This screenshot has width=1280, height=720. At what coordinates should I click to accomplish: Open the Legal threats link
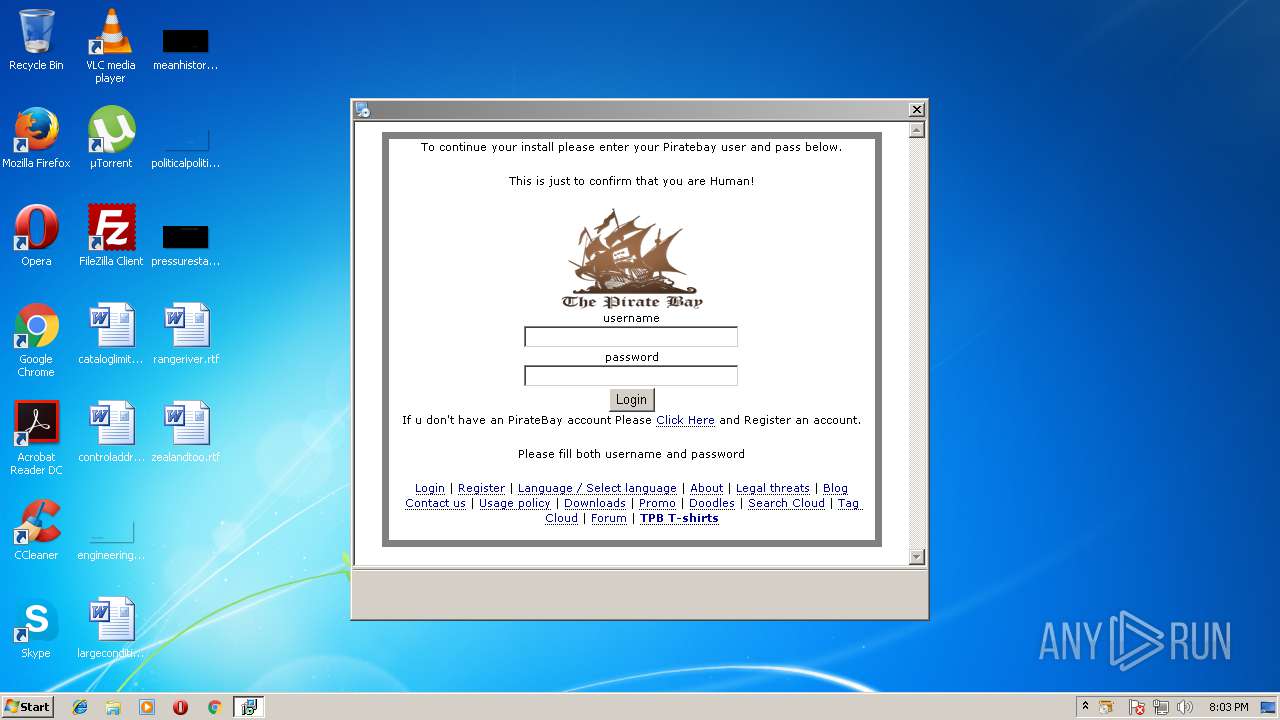tap(772, 488)
